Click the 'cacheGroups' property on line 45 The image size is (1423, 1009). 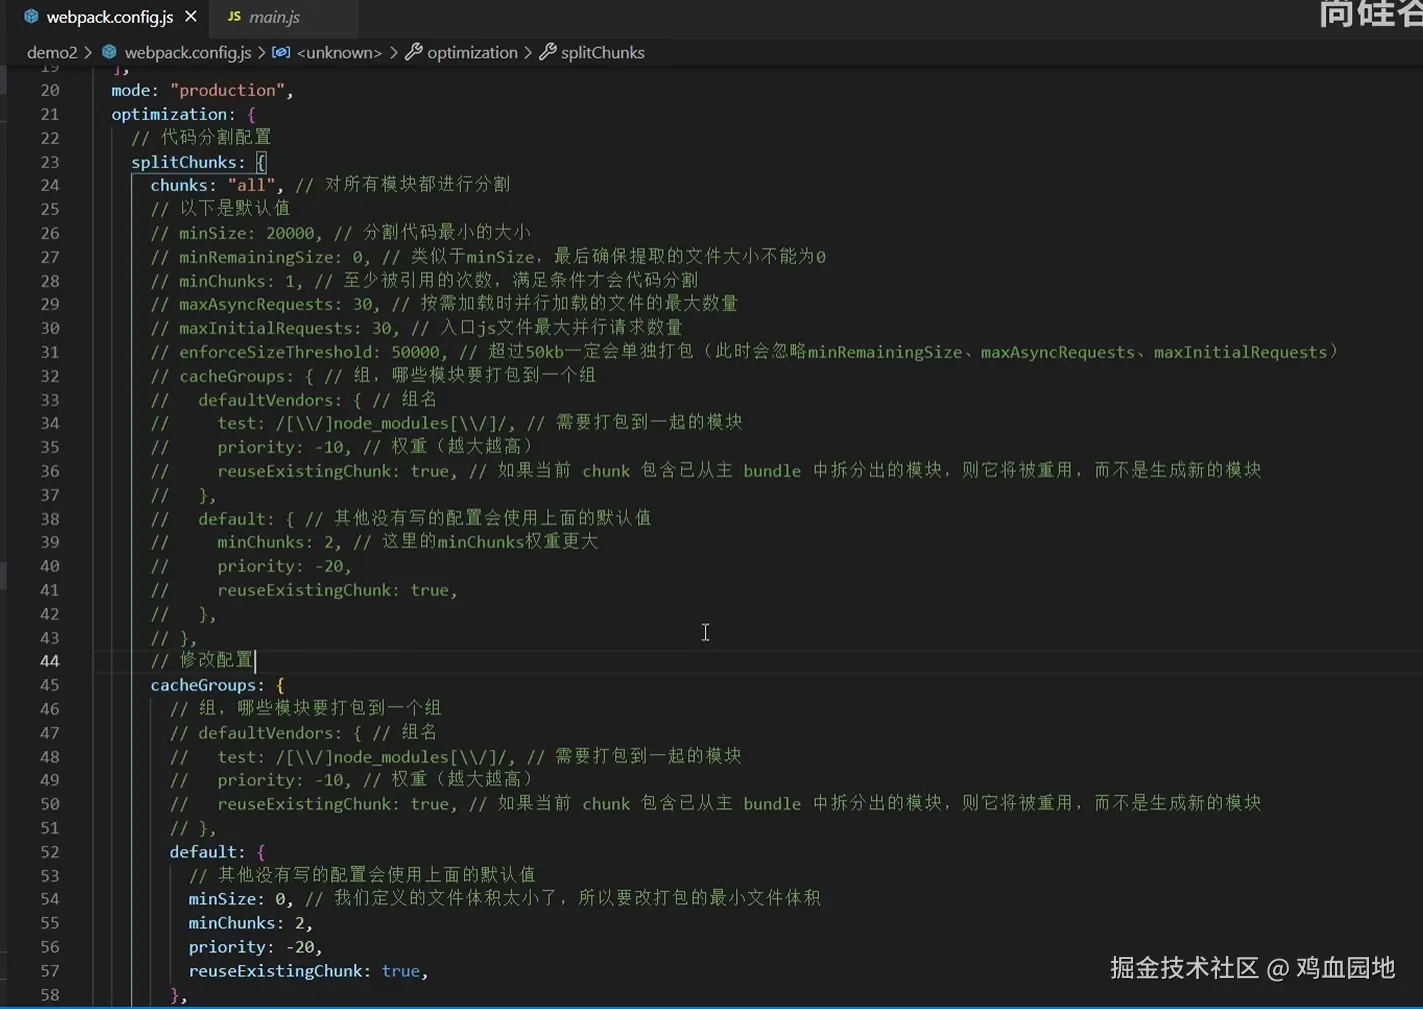tap(203, 685)
